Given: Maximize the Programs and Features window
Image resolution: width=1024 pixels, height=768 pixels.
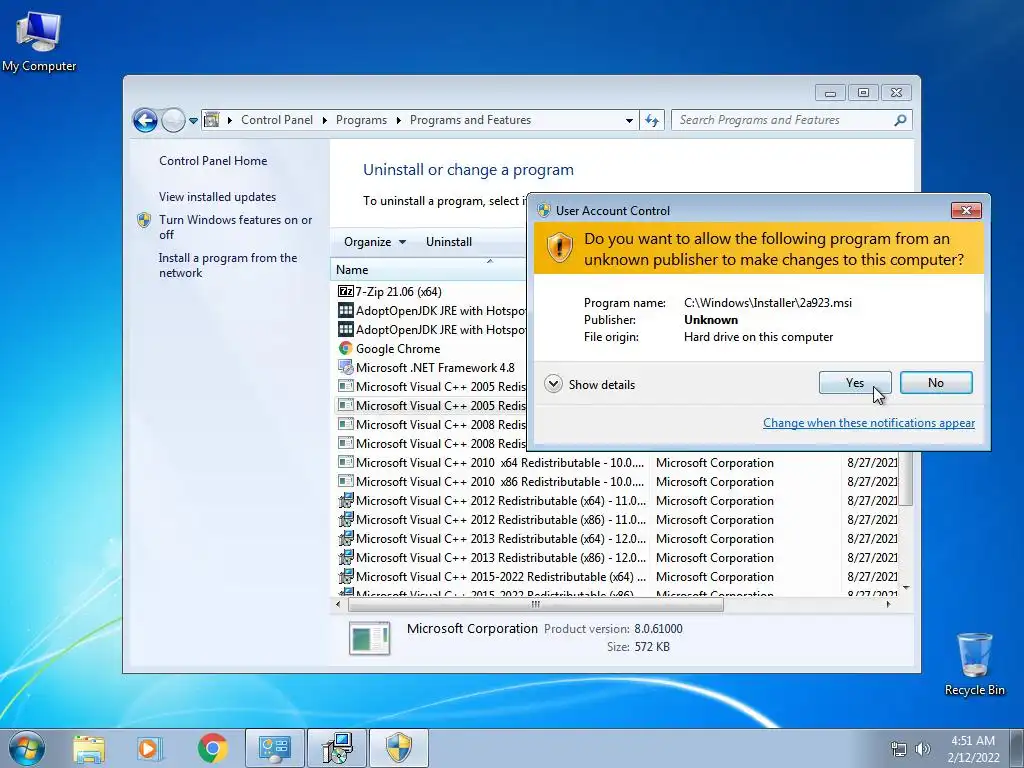Looking at the screenshot, I should pyautogui.click(x=863, y=93).
